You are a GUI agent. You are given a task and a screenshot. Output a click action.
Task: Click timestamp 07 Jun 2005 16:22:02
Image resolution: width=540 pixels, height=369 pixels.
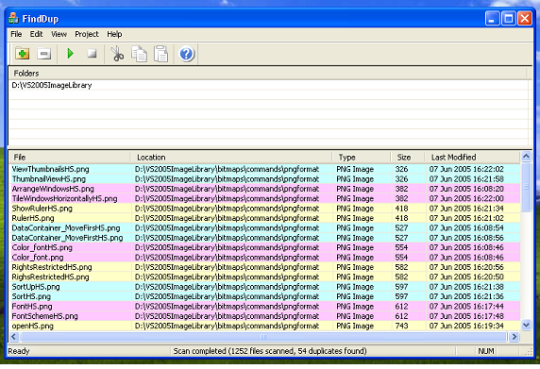coord(466,169)
